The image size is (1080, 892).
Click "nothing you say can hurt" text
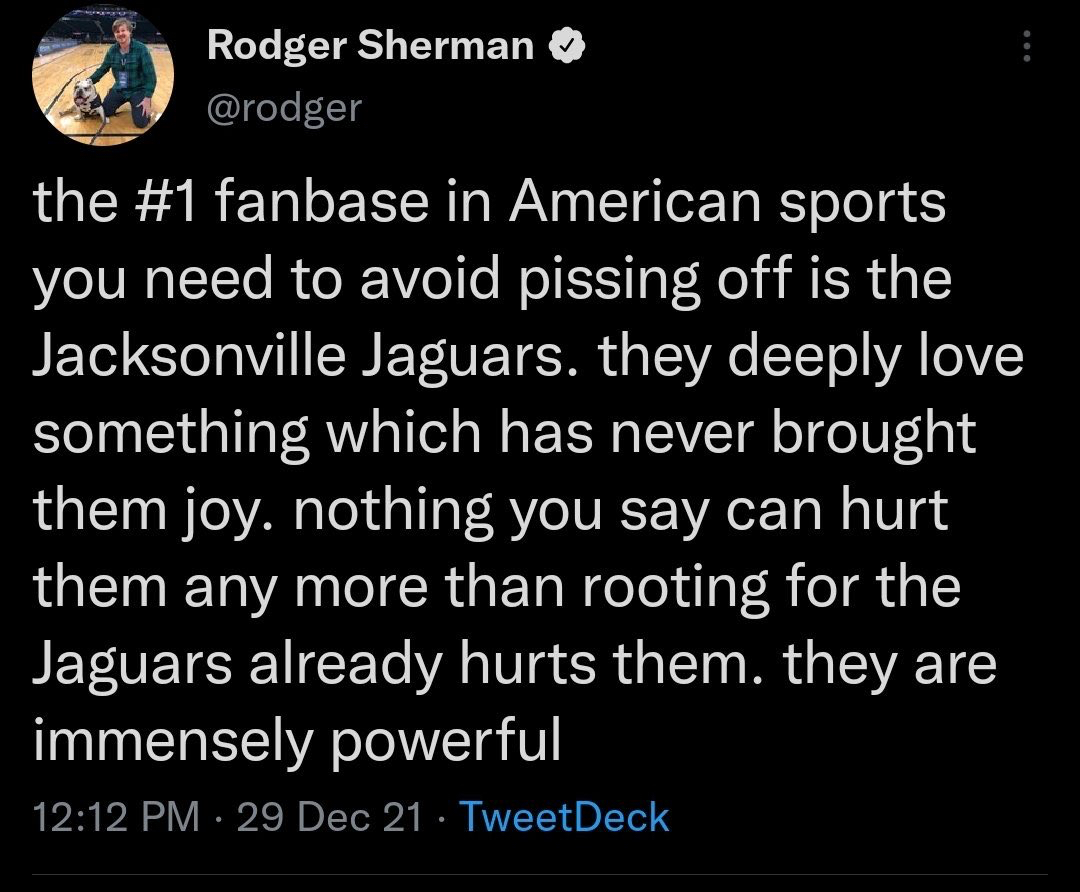[620, 511]
